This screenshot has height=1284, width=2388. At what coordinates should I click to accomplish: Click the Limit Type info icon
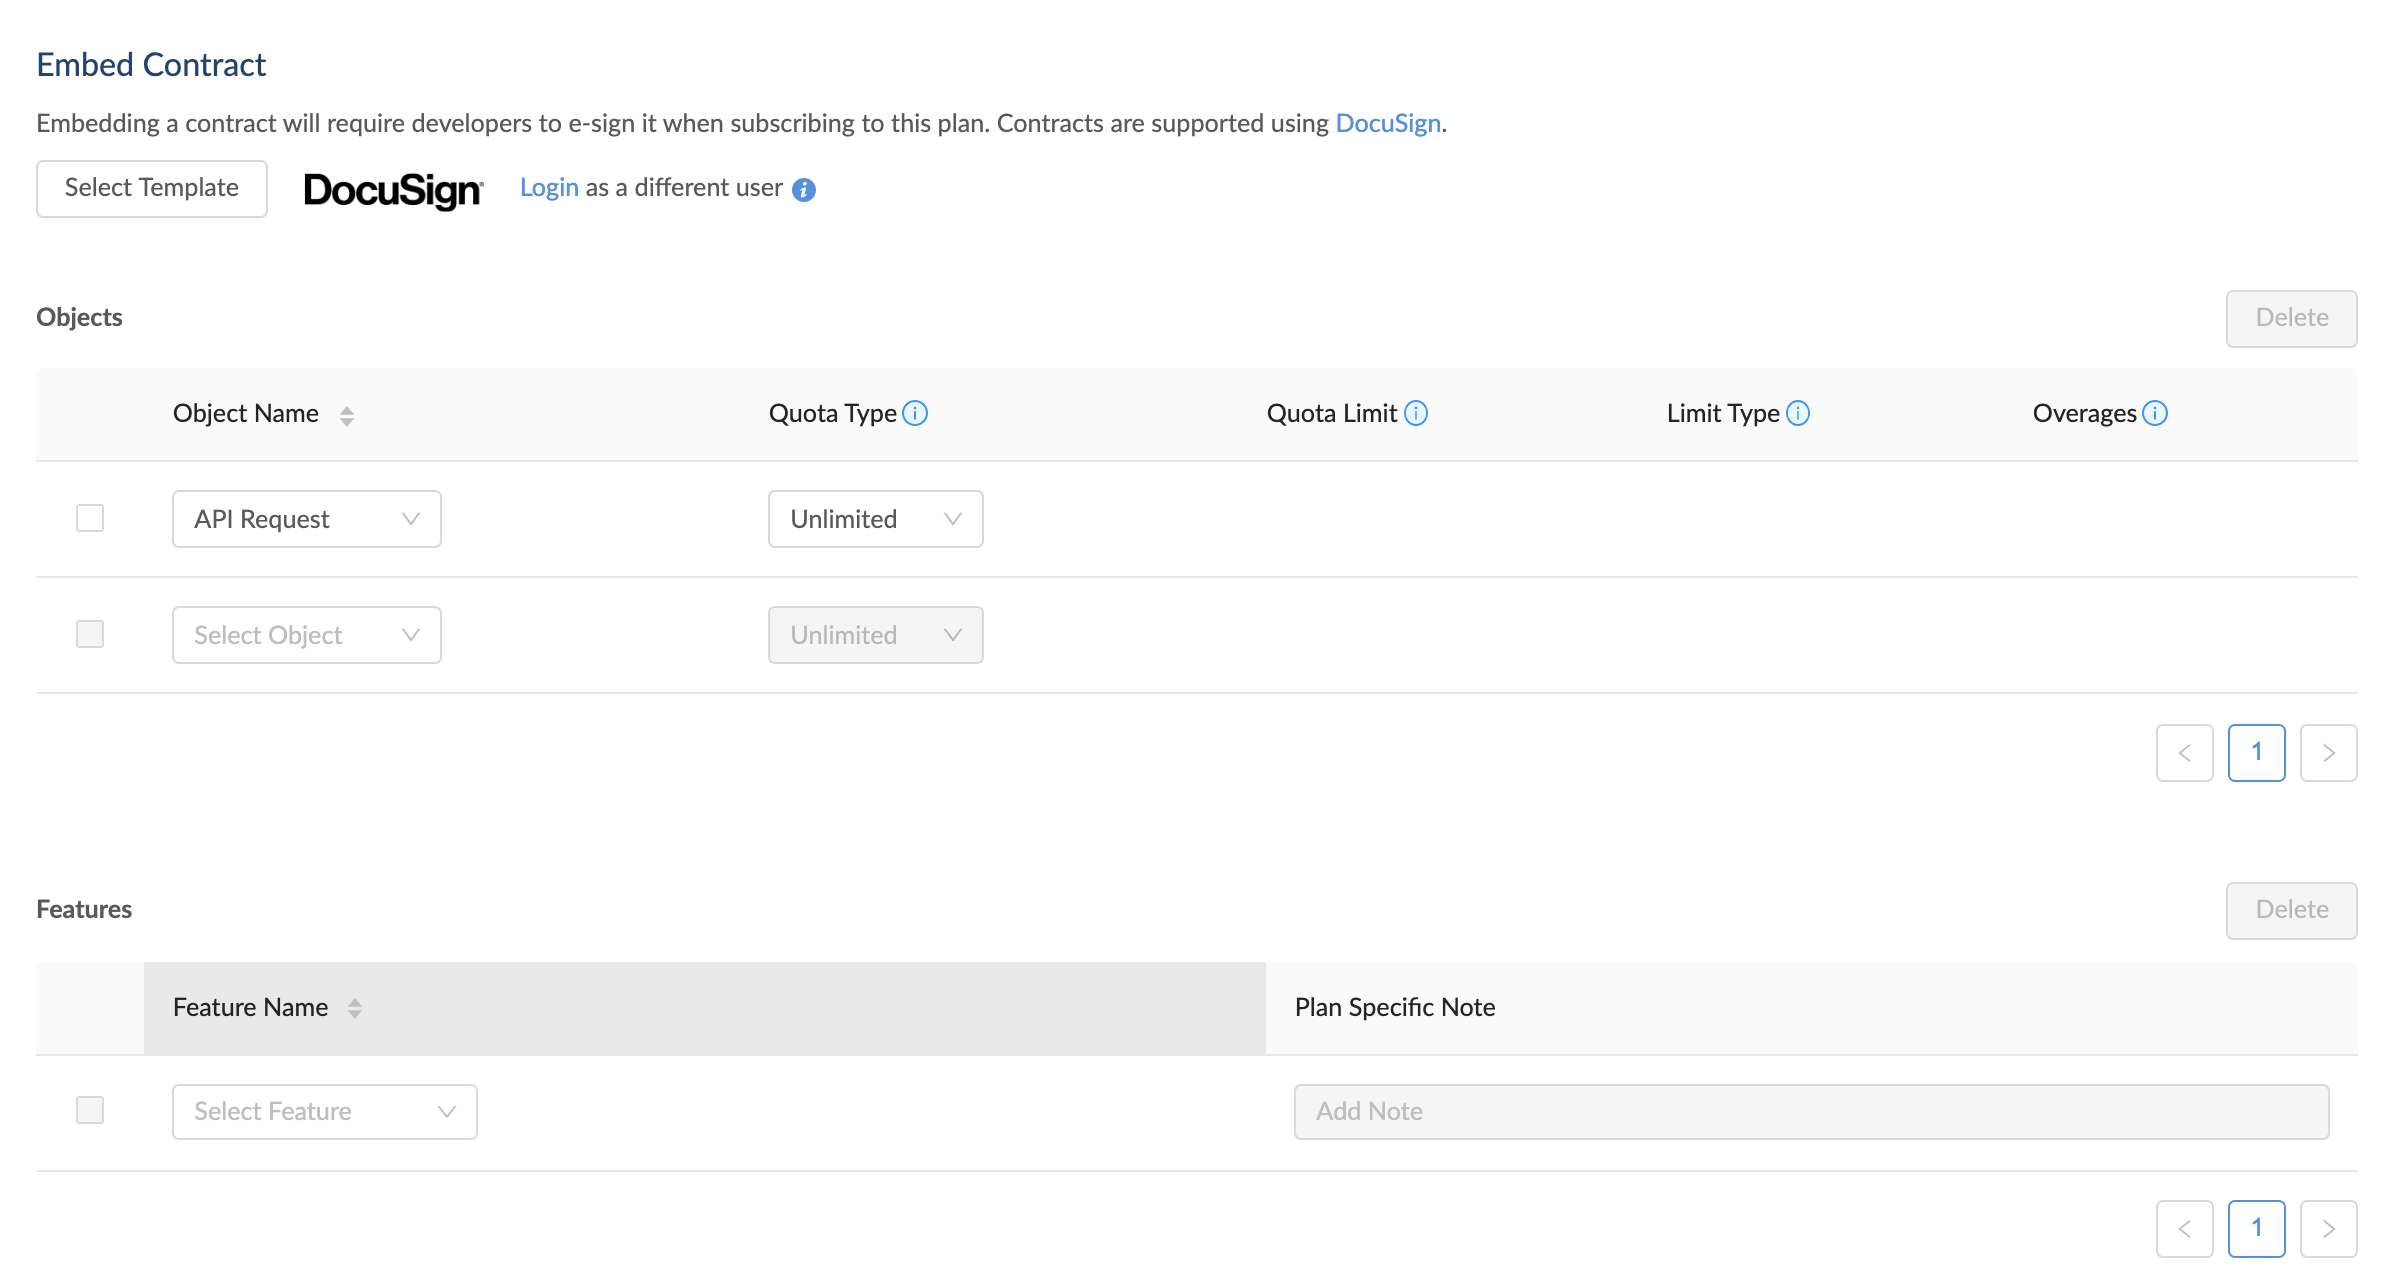(1798, 413)
